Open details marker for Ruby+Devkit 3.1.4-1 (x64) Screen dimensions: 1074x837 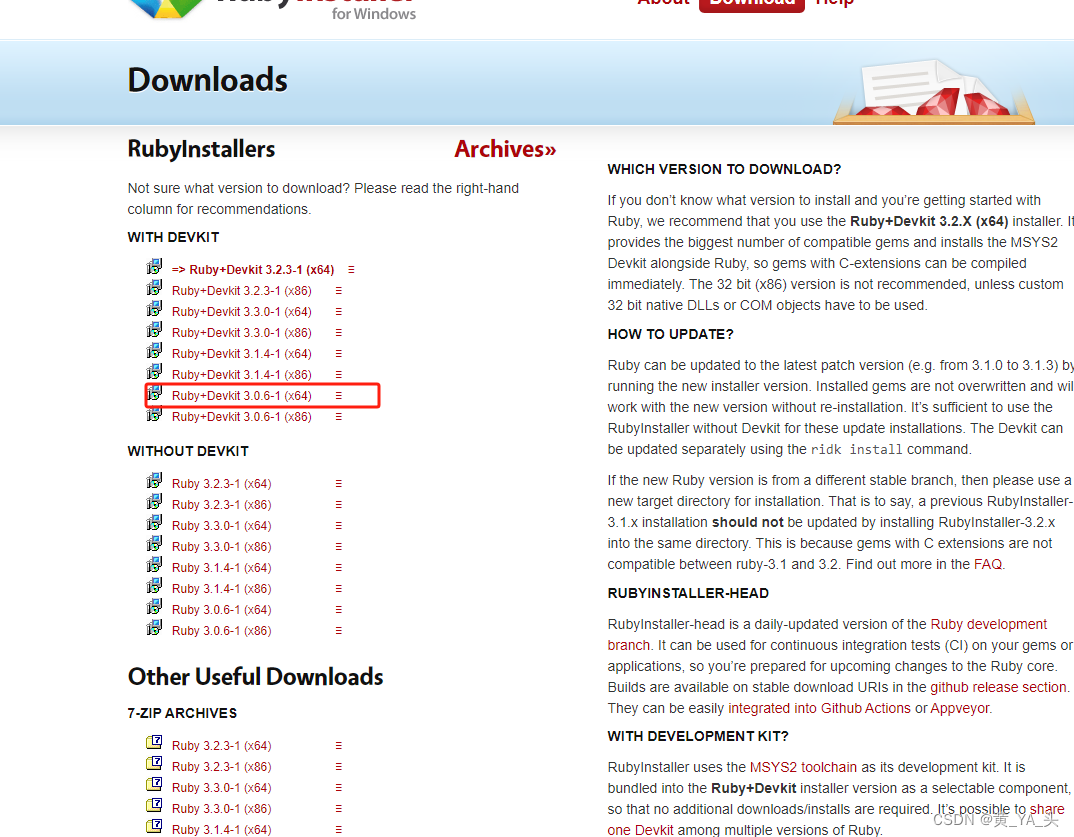coord(338,354)
